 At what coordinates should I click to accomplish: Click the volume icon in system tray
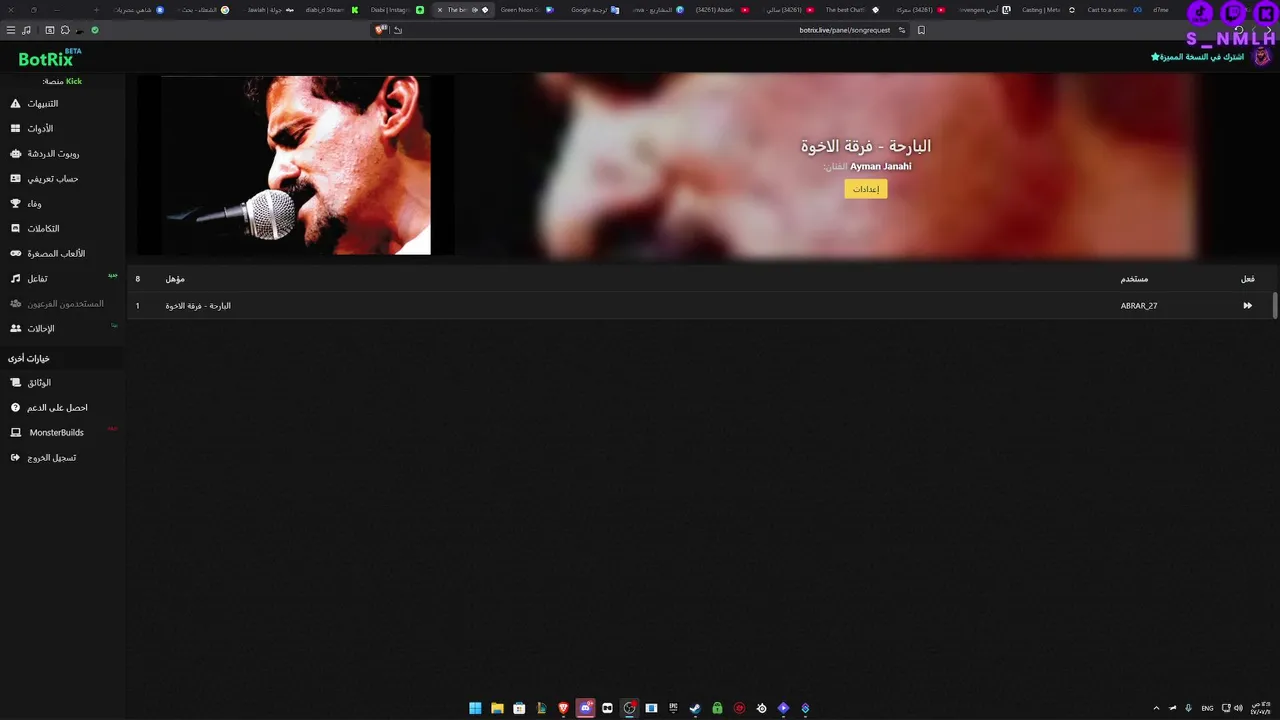[x=1240, y=708]
